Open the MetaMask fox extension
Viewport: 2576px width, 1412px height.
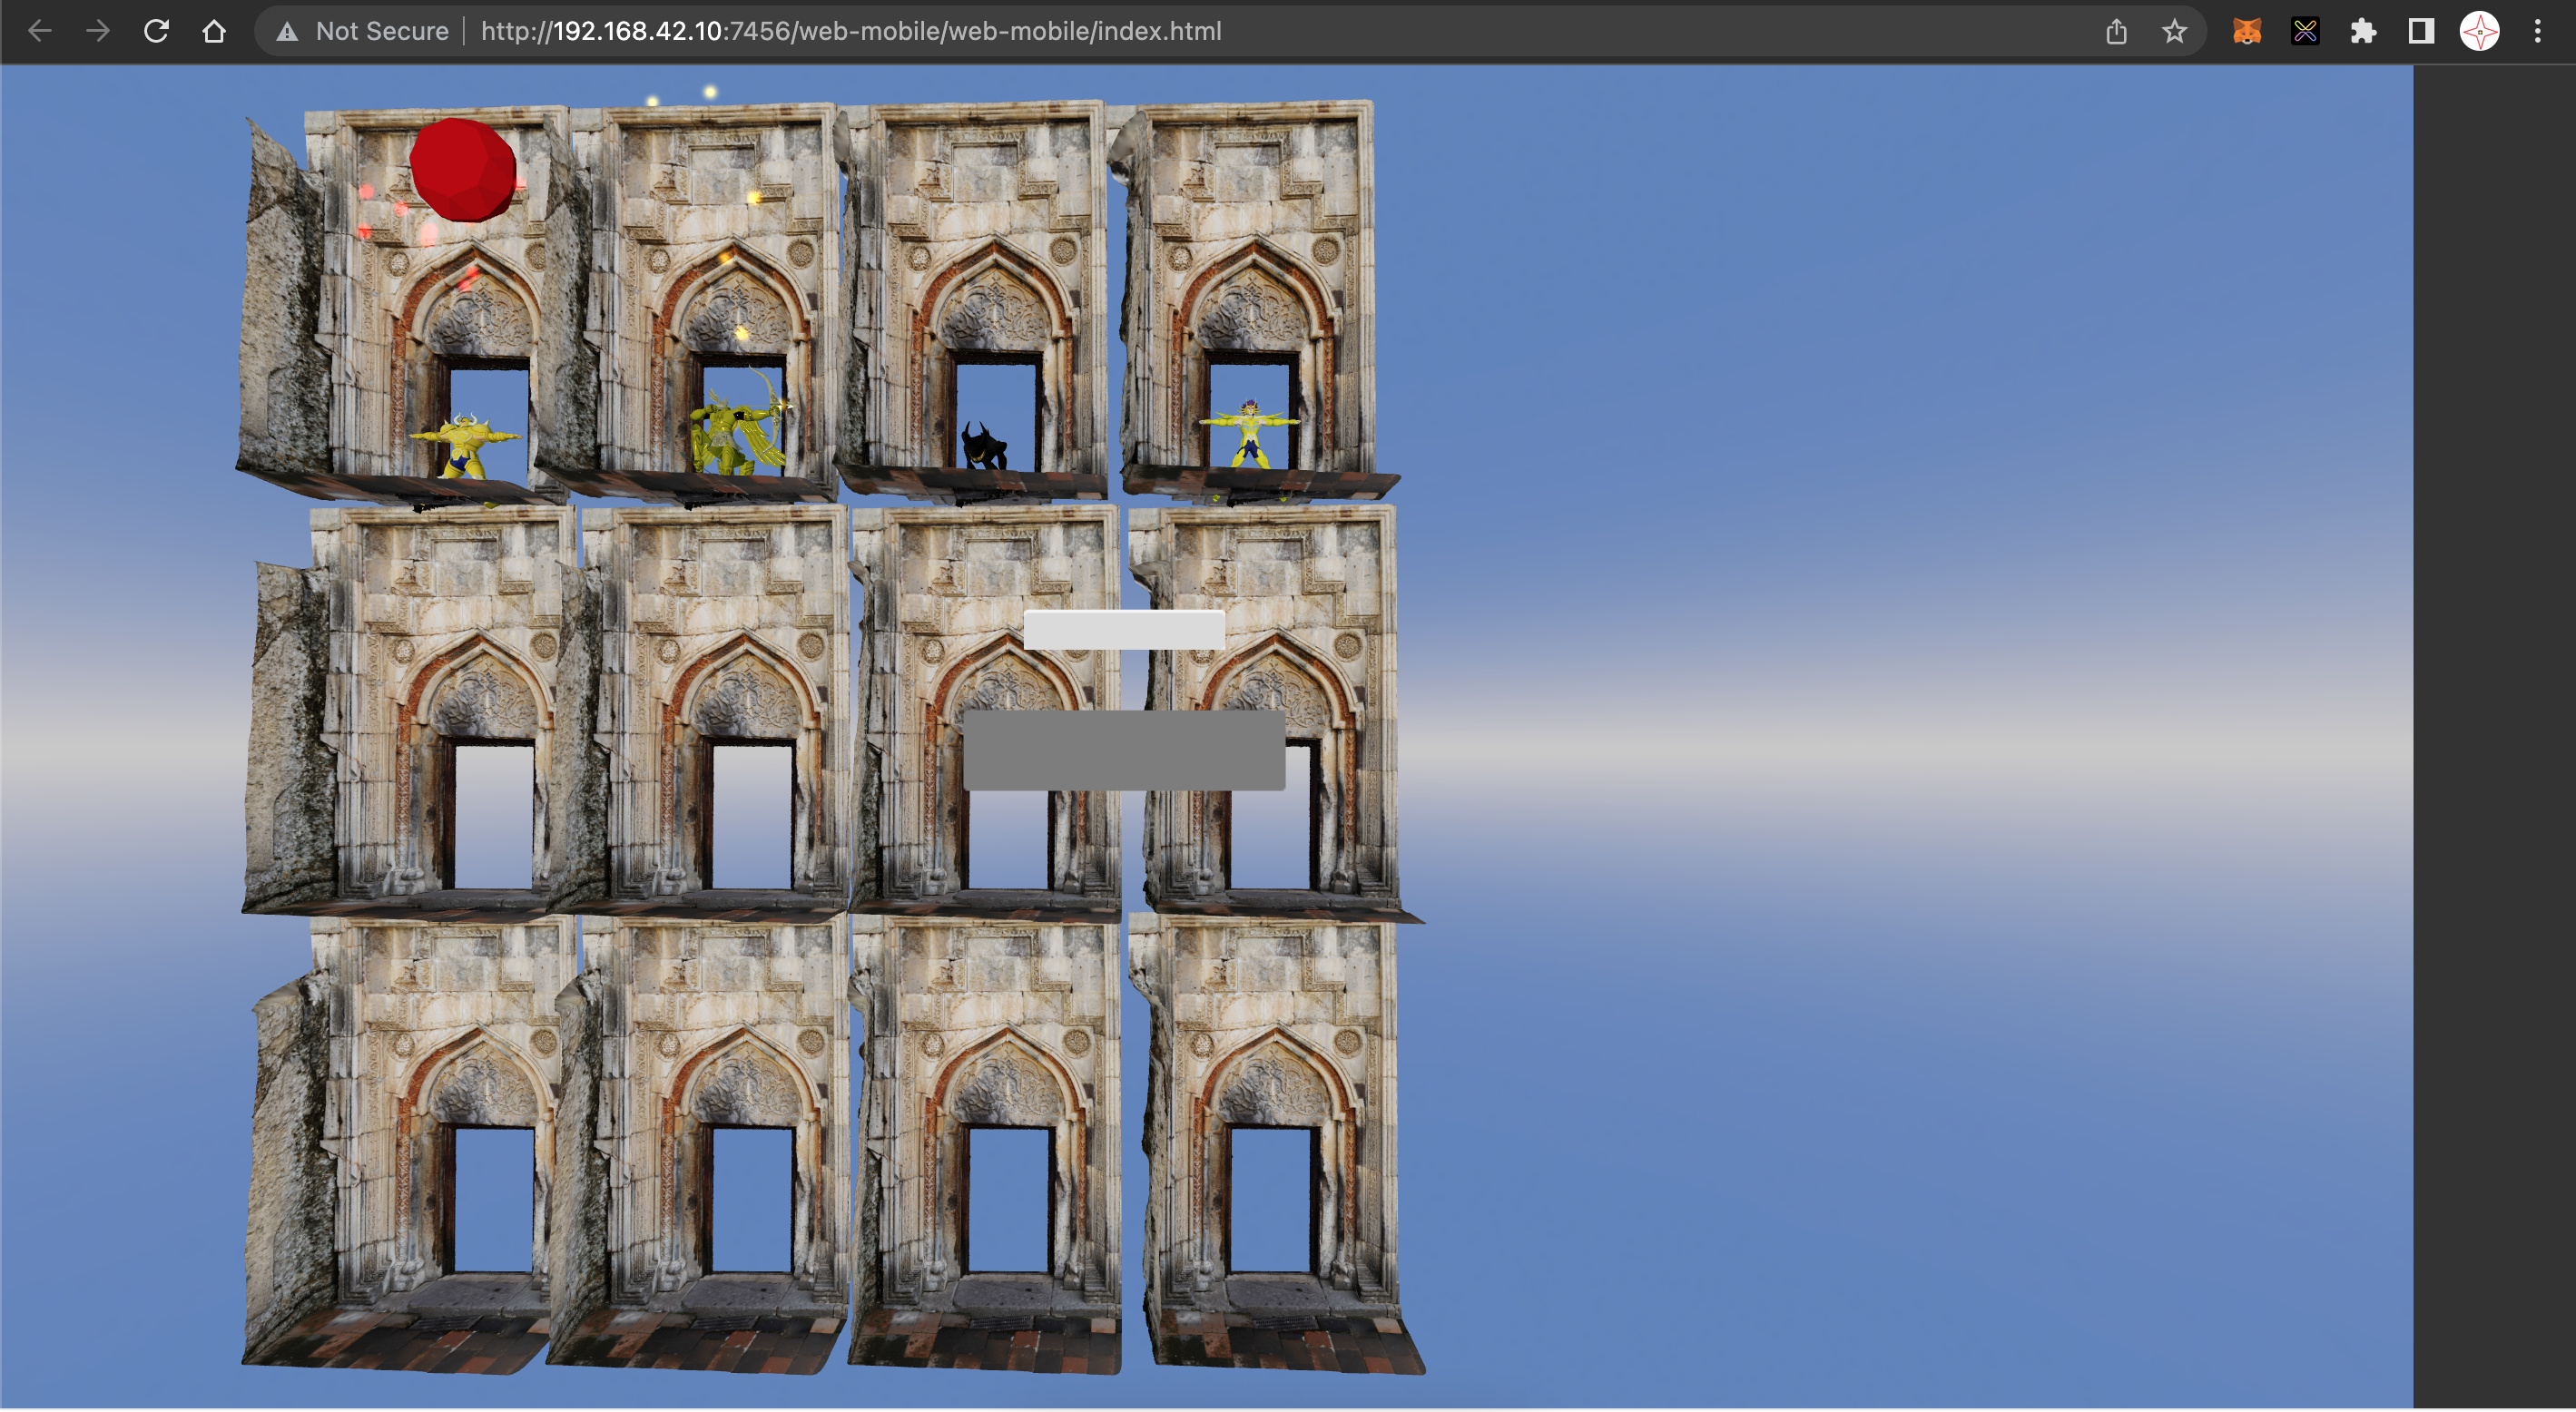point(2247,31)
